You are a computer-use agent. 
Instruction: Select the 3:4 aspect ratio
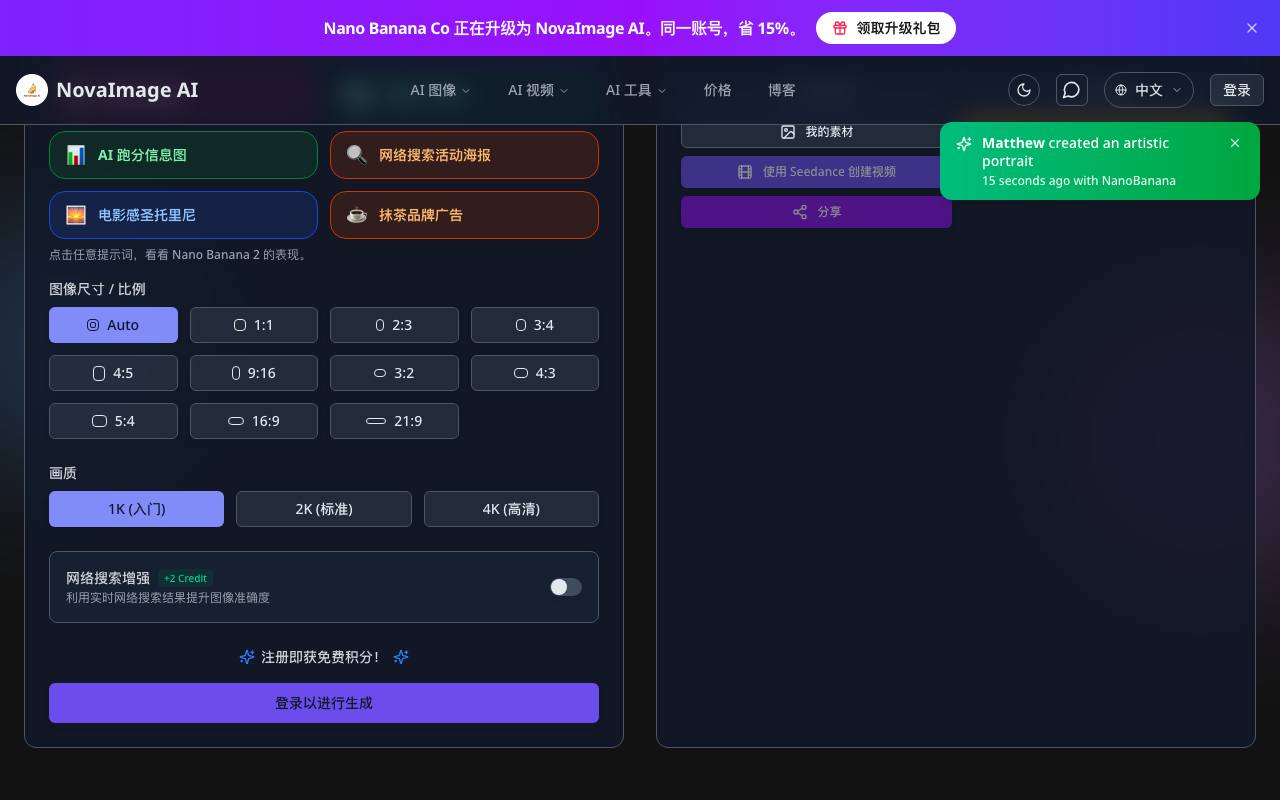(x=535, y=325)
